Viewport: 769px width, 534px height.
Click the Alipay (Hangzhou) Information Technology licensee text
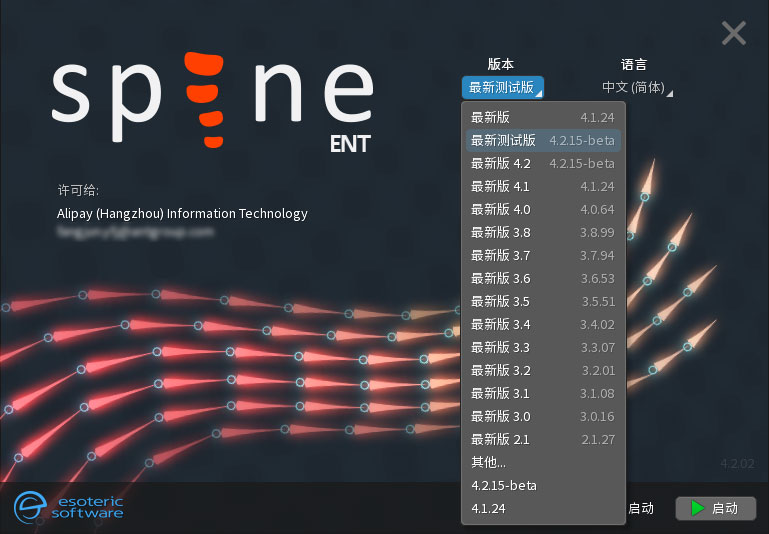click(x=182, y=214)
